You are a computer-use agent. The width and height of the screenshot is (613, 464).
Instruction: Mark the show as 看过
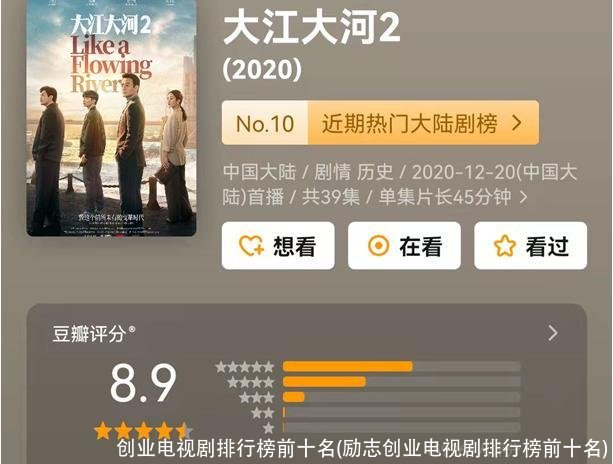[531, 246]
